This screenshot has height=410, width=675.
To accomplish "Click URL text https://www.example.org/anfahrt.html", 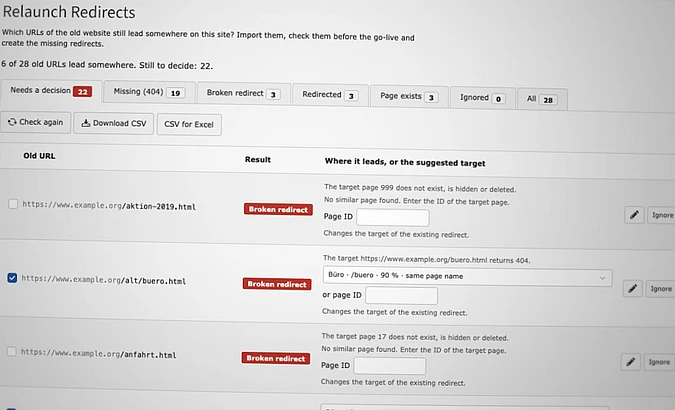I will (x=99, y=354).
